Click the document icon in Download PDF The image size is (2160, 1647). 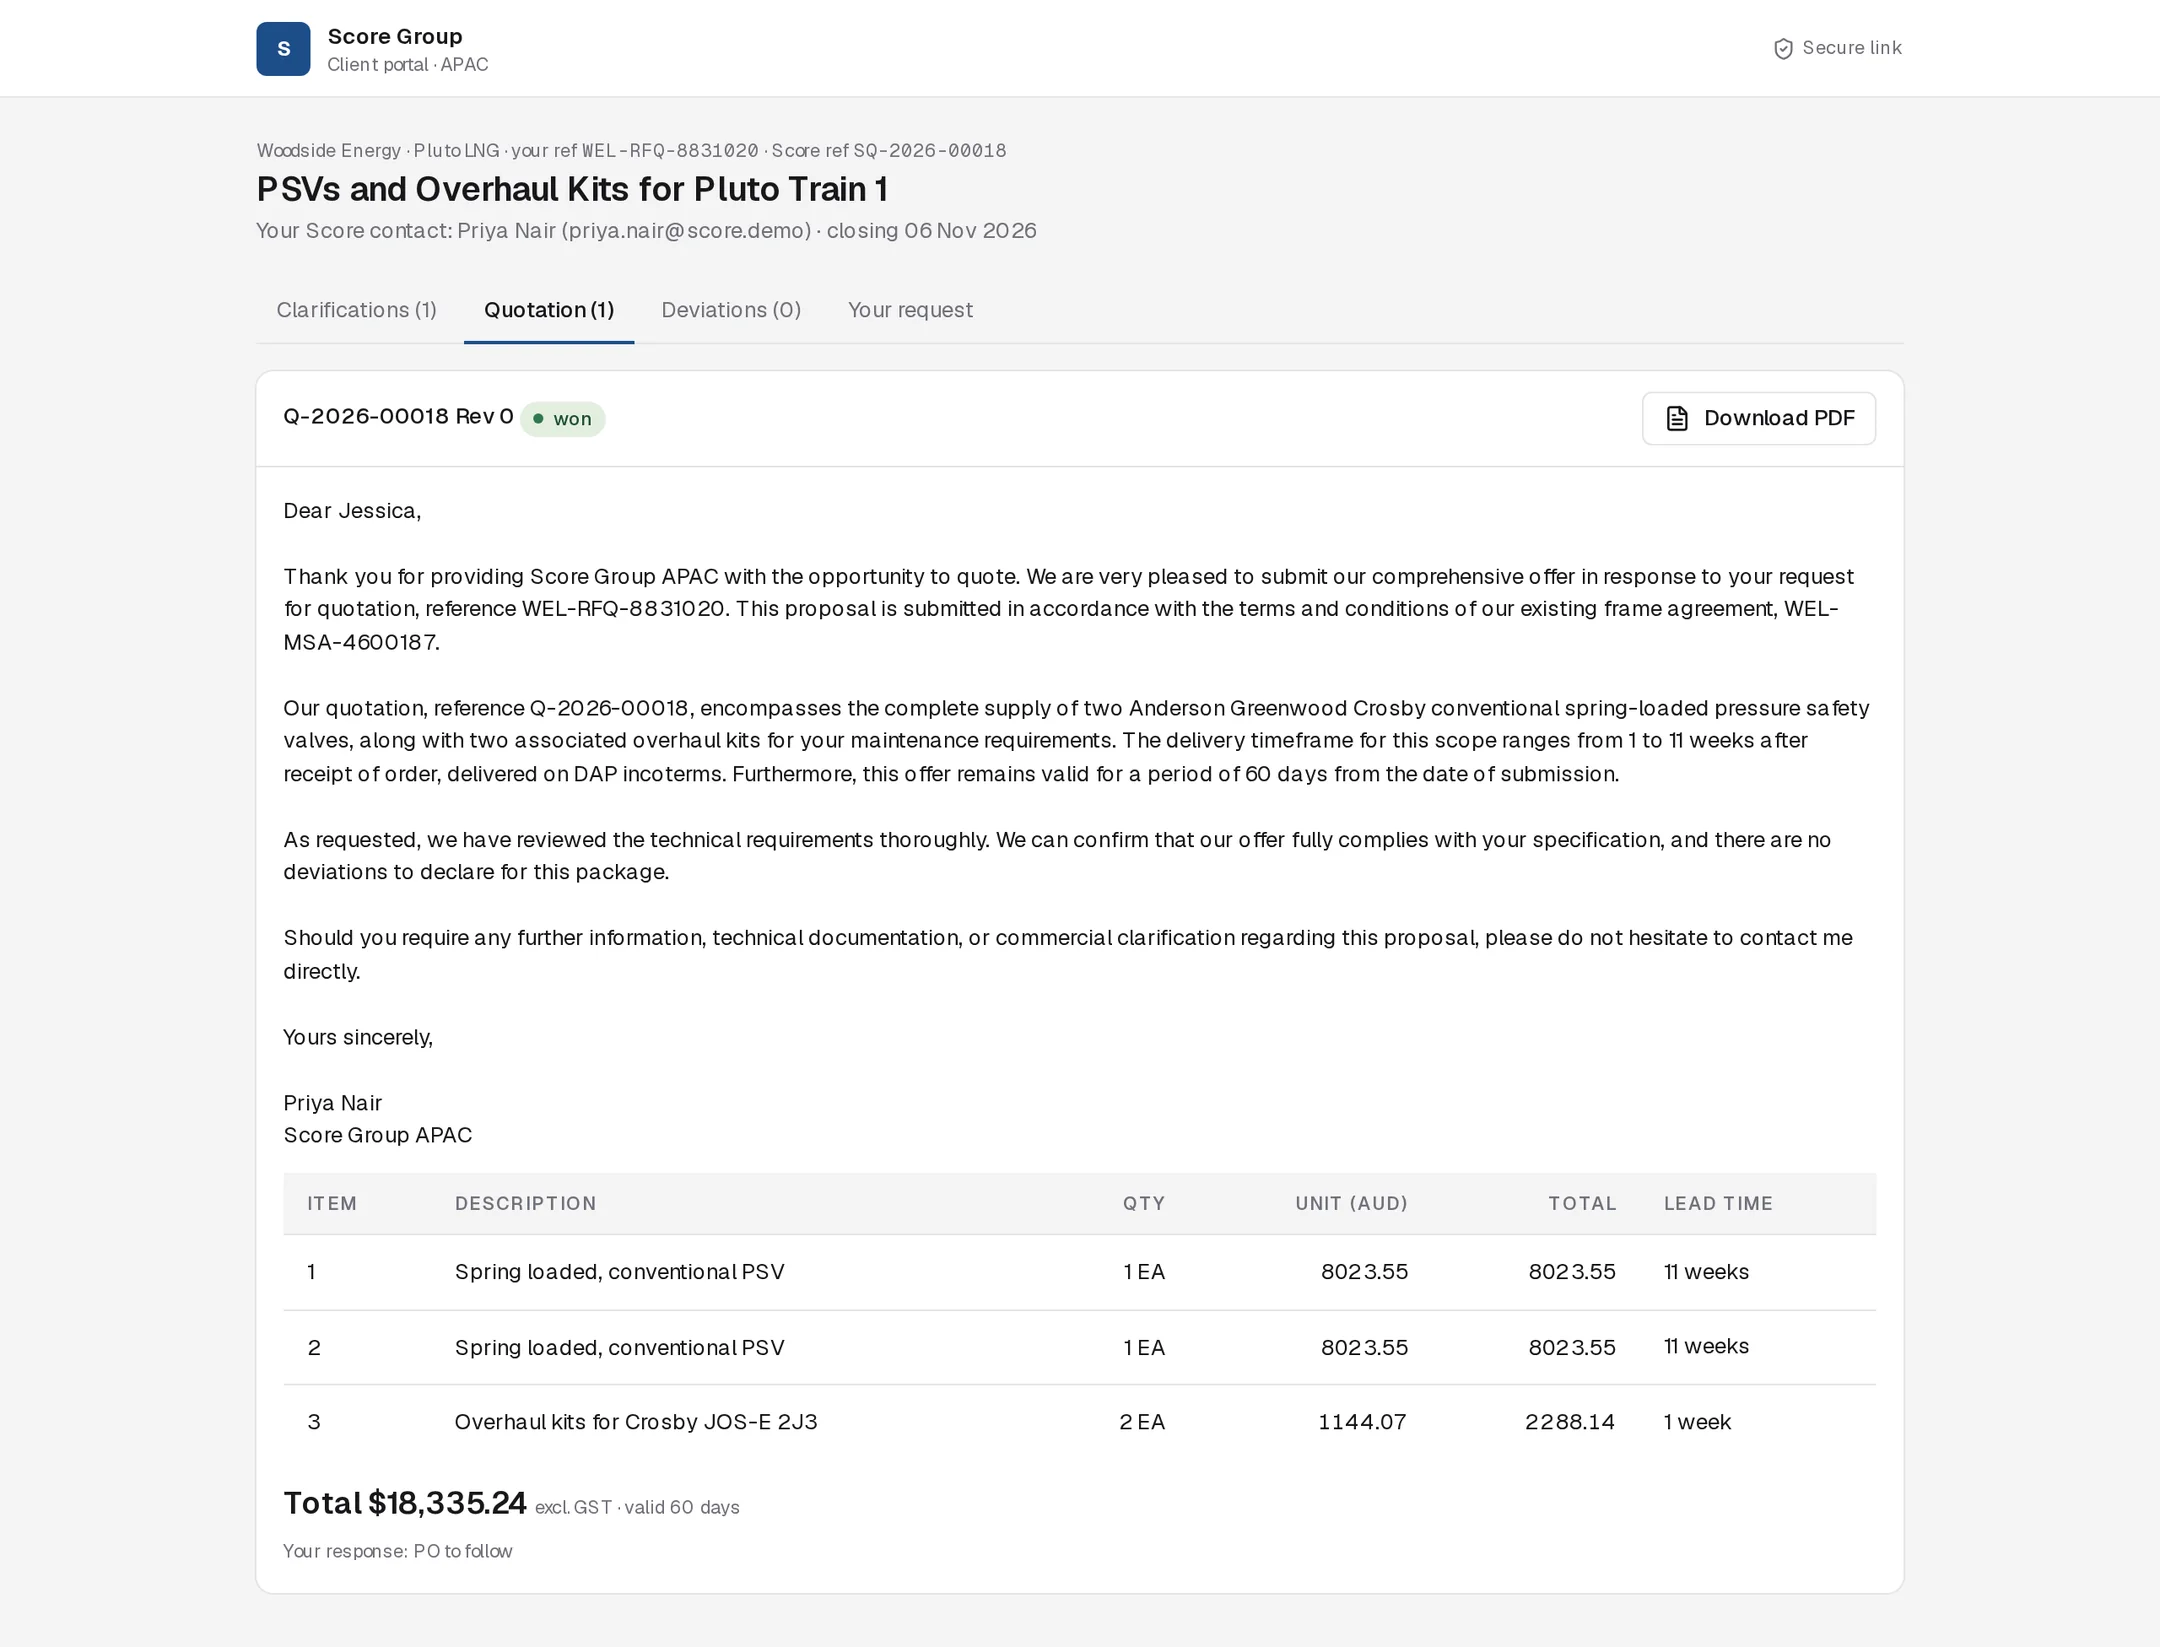pyautogui.click(x=1677, y=418)
